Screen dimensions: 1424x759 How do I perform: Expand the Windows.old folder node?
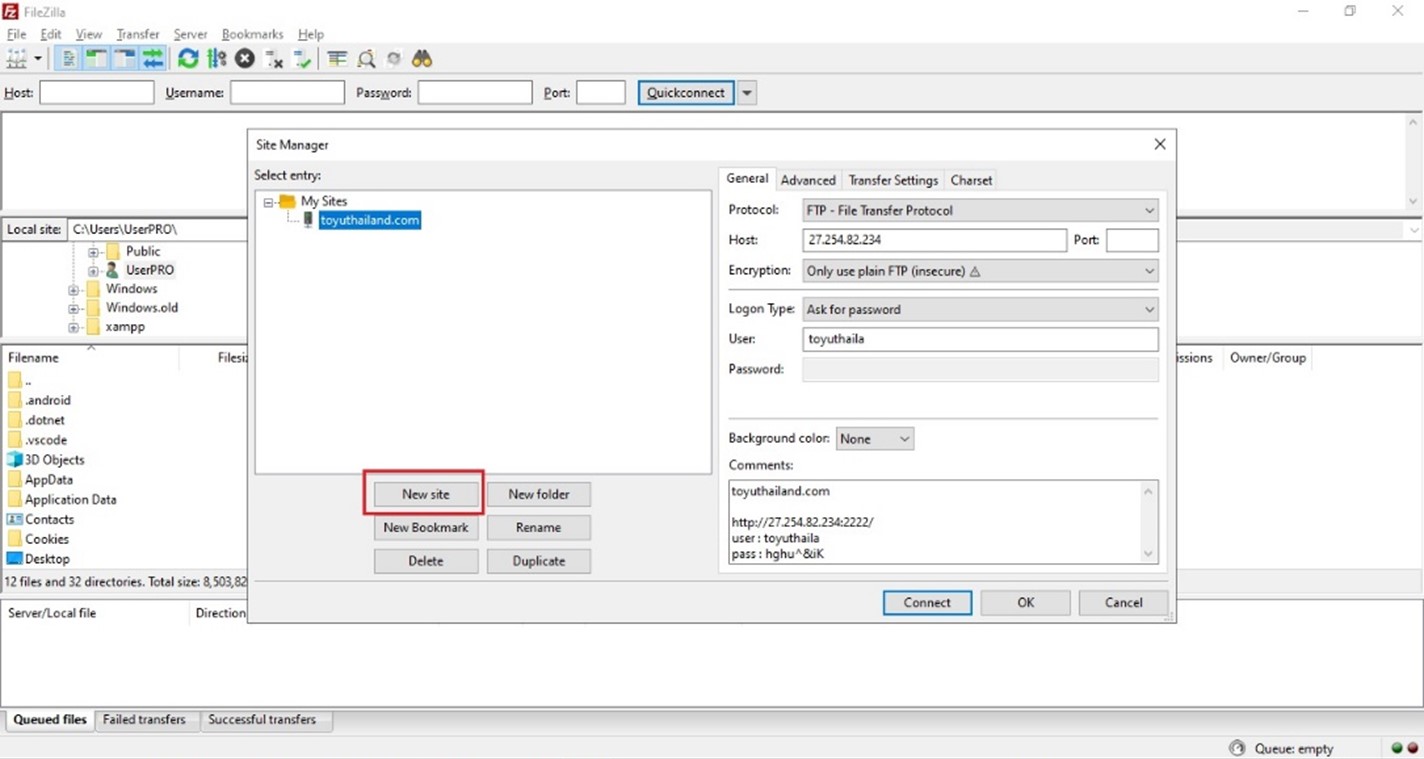point(73,309)
